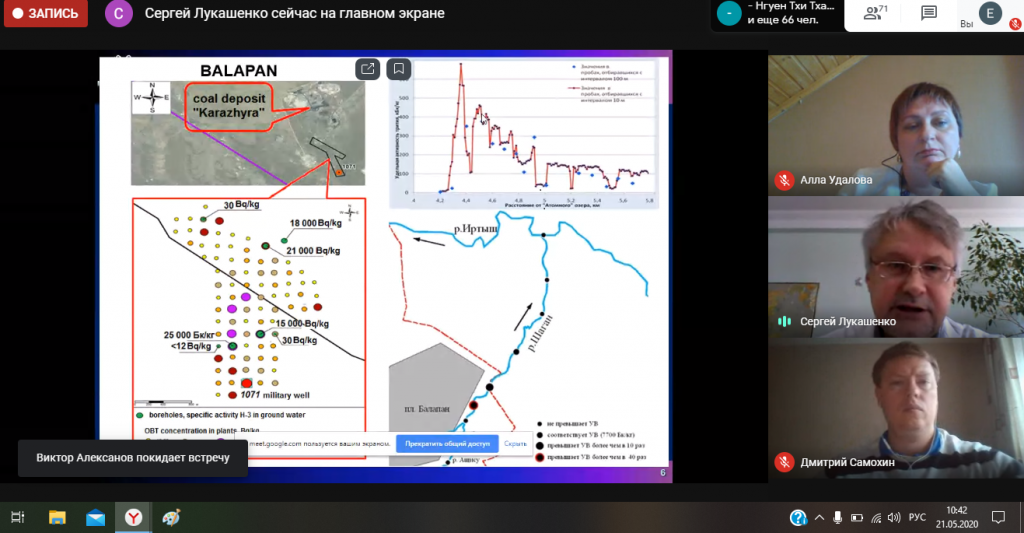Switch input language РУС indicator
The height and width of the screenshot is (533, 1024).
(x=917, y=517)
